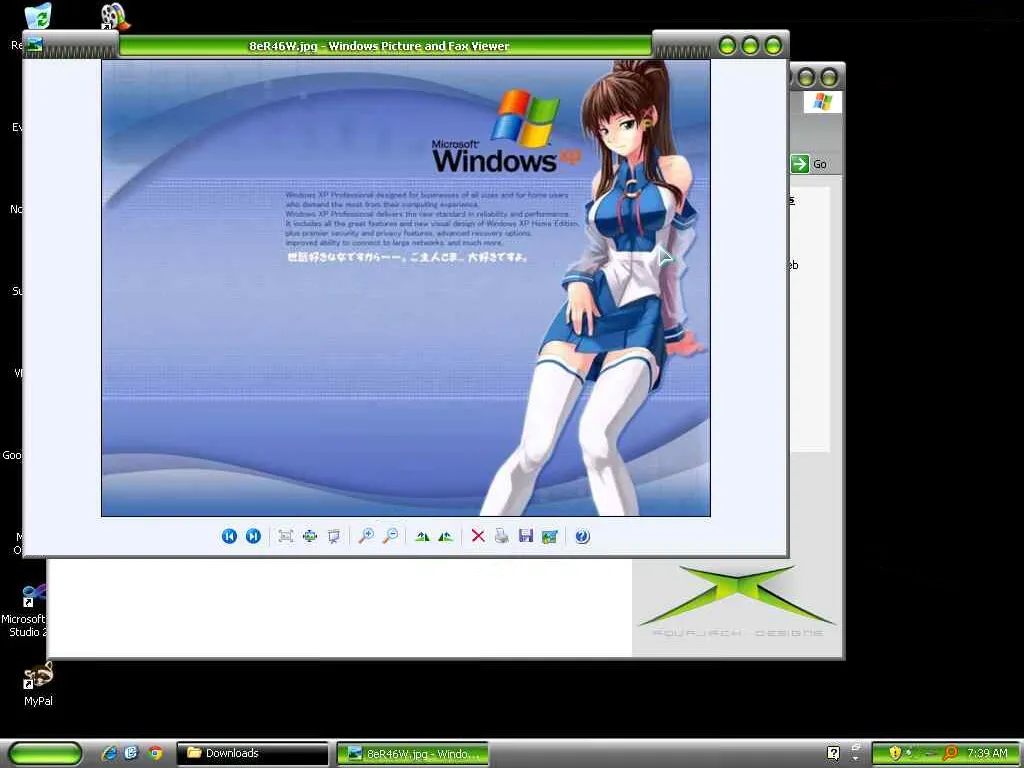
Task: Select the 8eR46W.jpg taskbar button
Action: (x=413, y=754)
